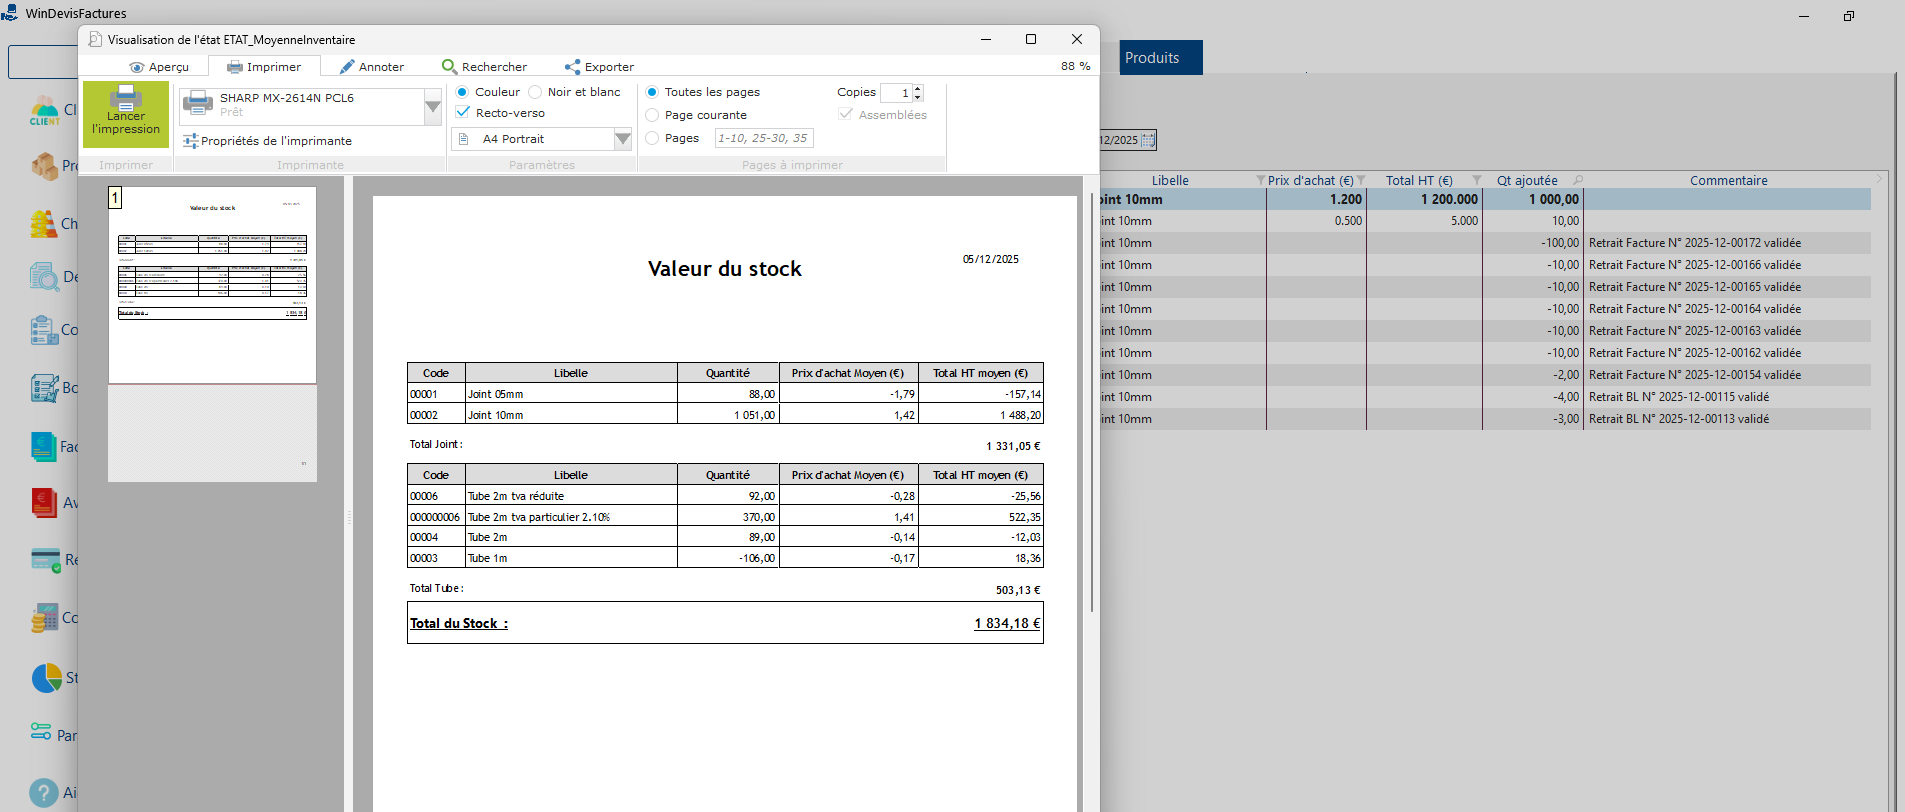Click the 0.500 Prix d'achat cell

[1316, 221]
